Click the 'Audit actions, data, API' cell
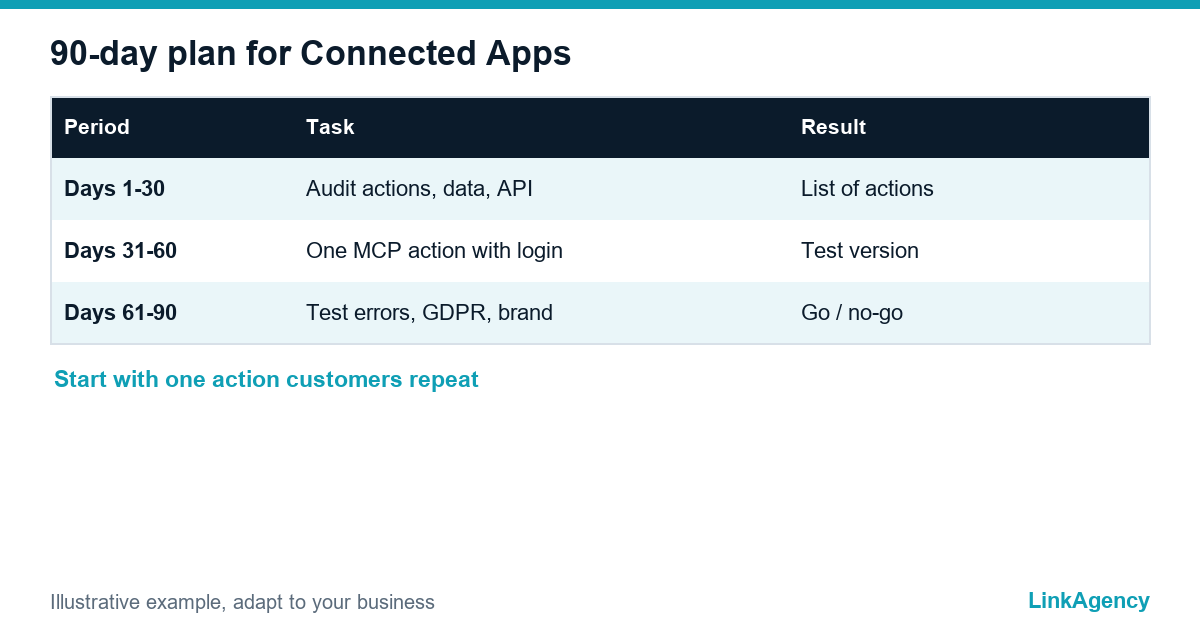 coord(419,189)
